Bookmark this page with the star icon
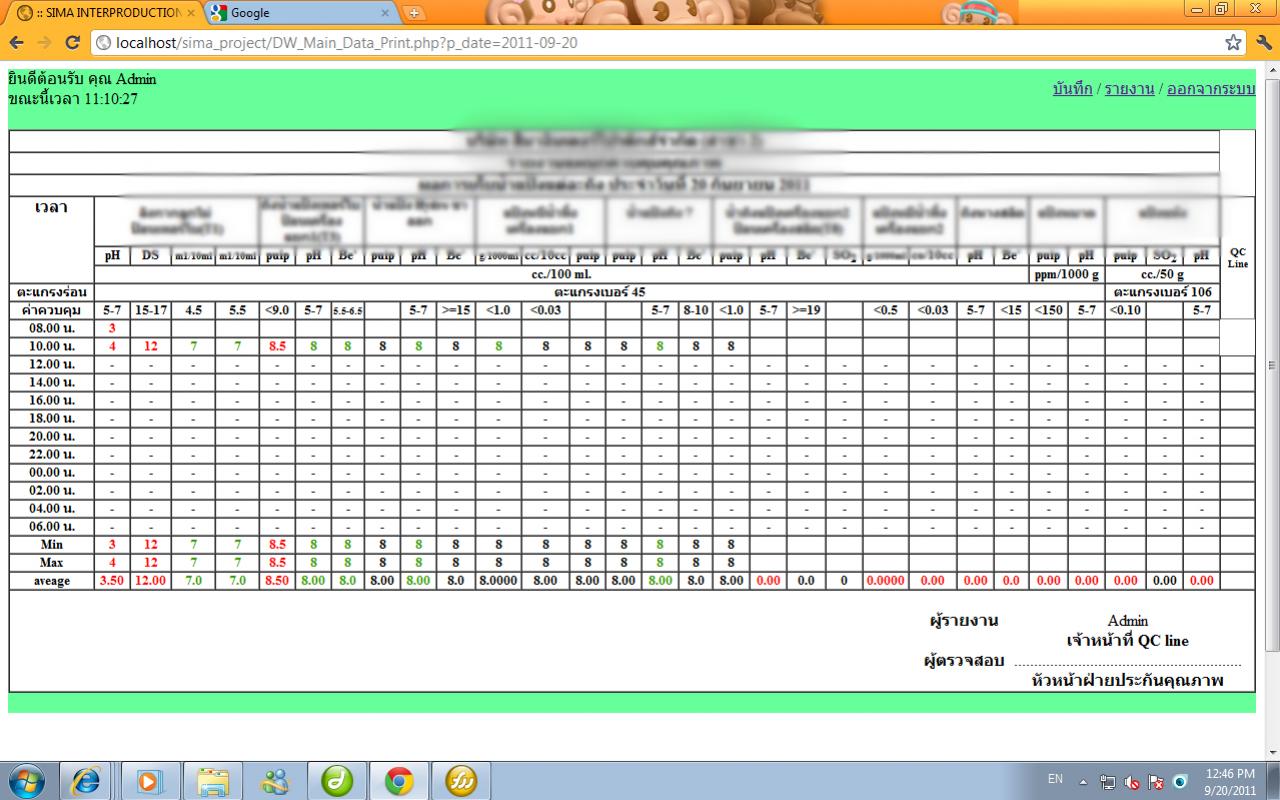 (1234, 43)
